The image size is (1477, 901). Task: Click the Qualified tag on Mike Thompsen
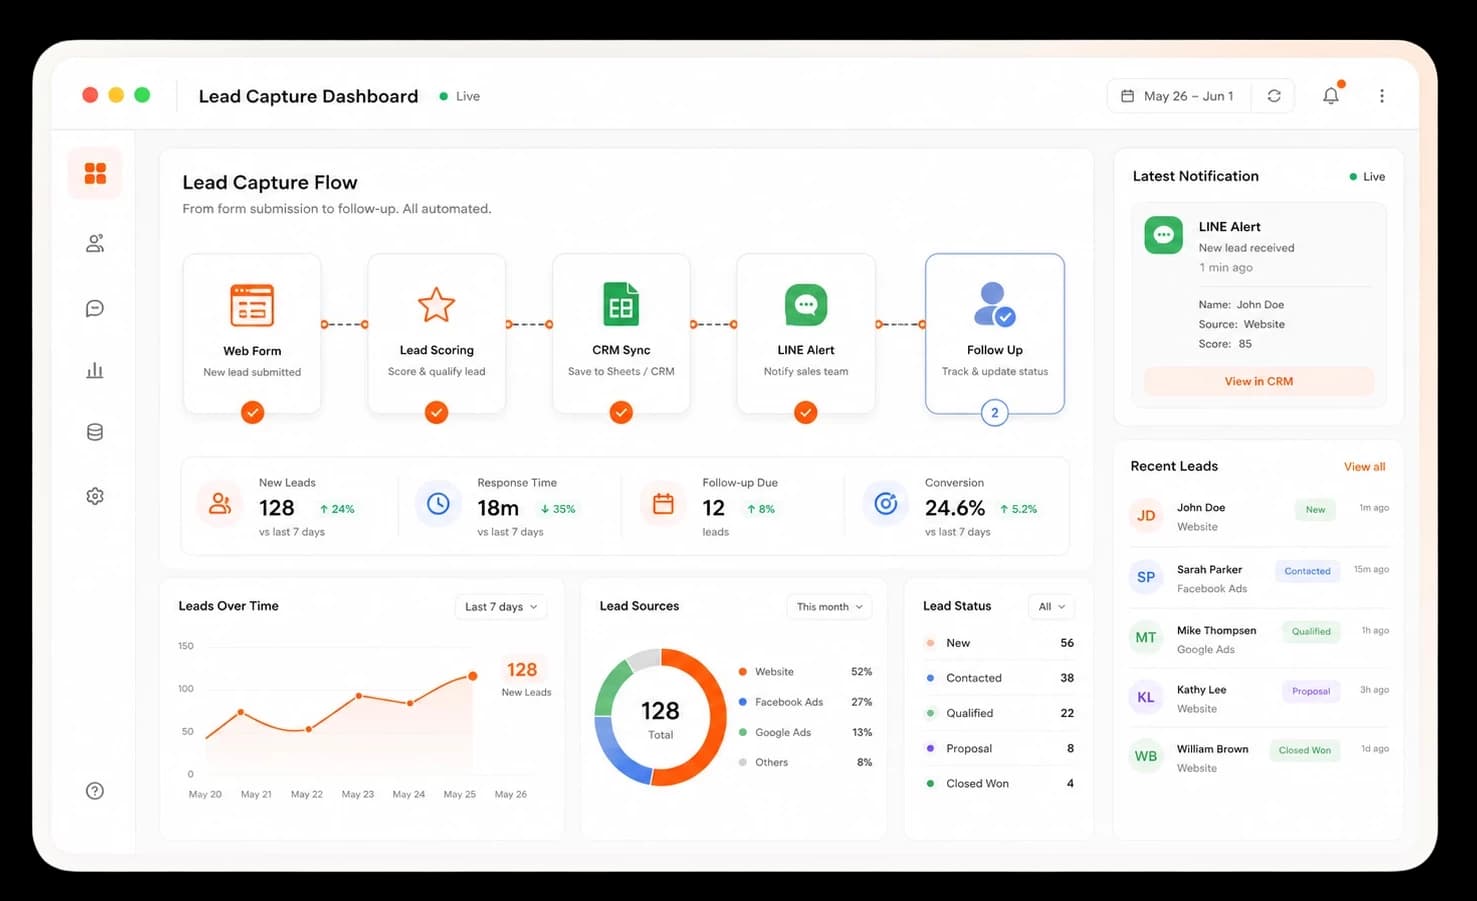(1311, 631)
